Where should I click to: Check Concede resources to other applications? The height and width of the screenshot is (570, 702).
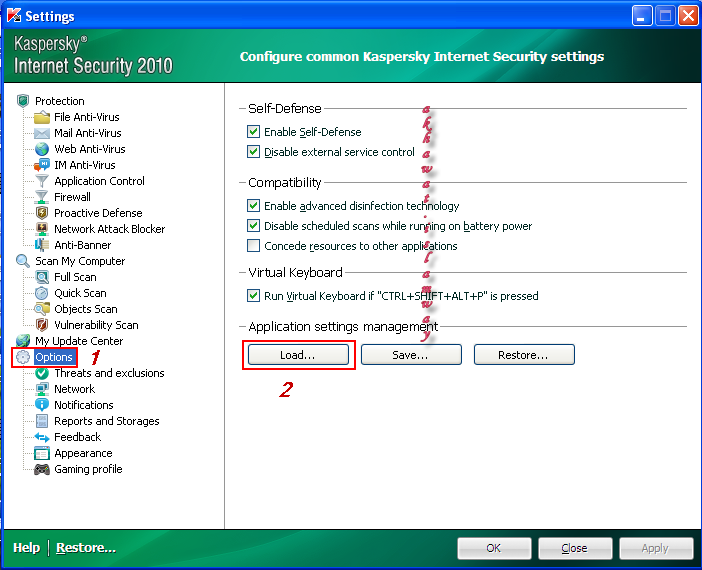pos(253,246)
